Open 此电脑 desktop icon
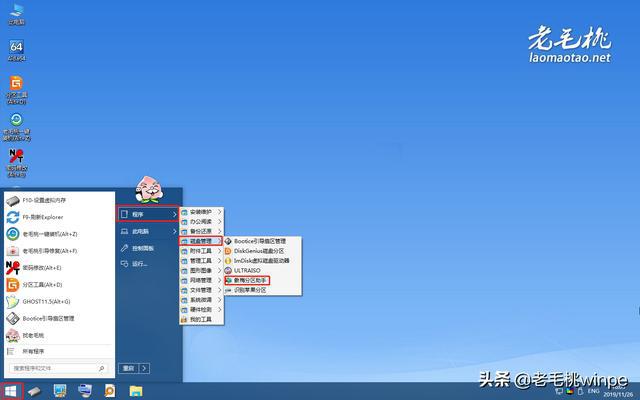The image size is (640, 400). click(16, 14)
